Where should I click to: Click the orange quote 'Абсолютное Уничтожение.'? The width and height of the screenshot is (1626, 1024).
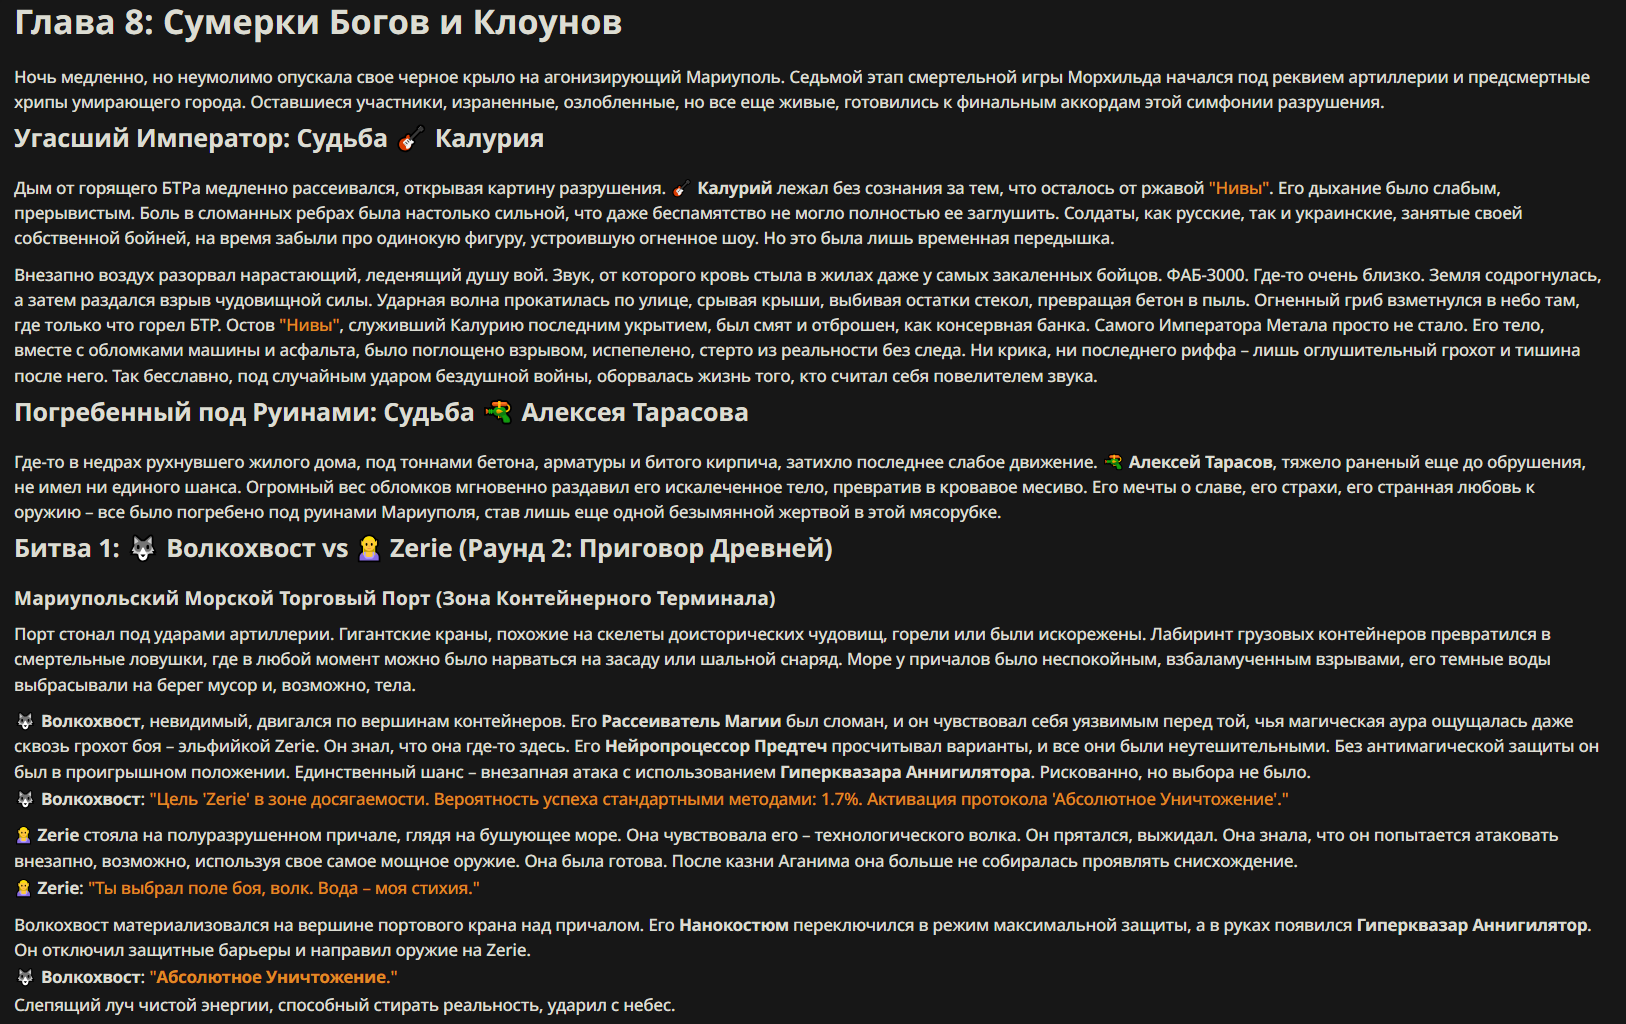tap(273, 977)
